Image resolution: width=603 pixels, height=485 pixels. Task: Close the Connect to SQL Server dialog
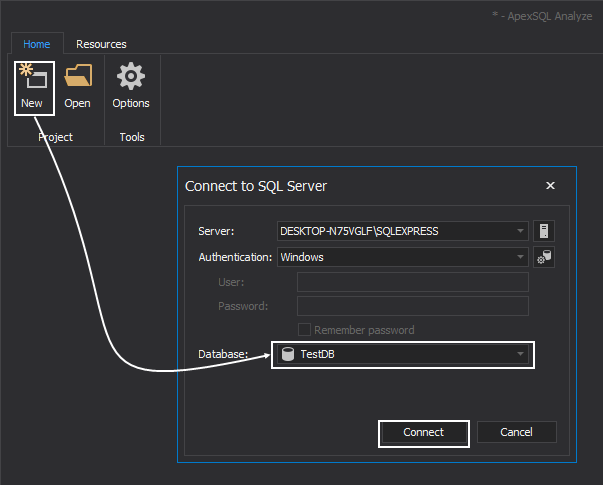[x=550, y=186]
